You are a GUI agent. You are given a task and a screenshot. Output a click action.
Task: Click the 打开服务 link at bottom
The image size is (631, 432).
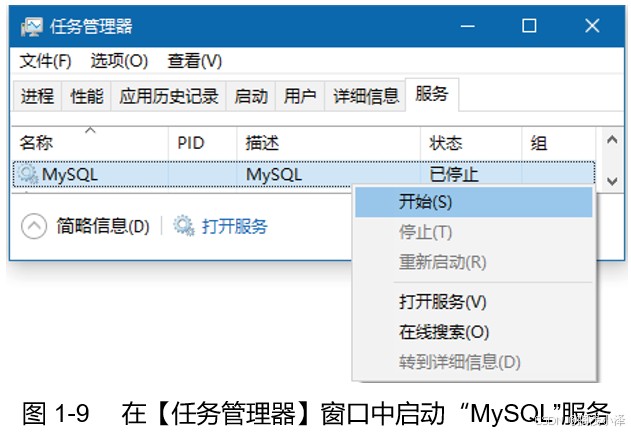point(235,226)
